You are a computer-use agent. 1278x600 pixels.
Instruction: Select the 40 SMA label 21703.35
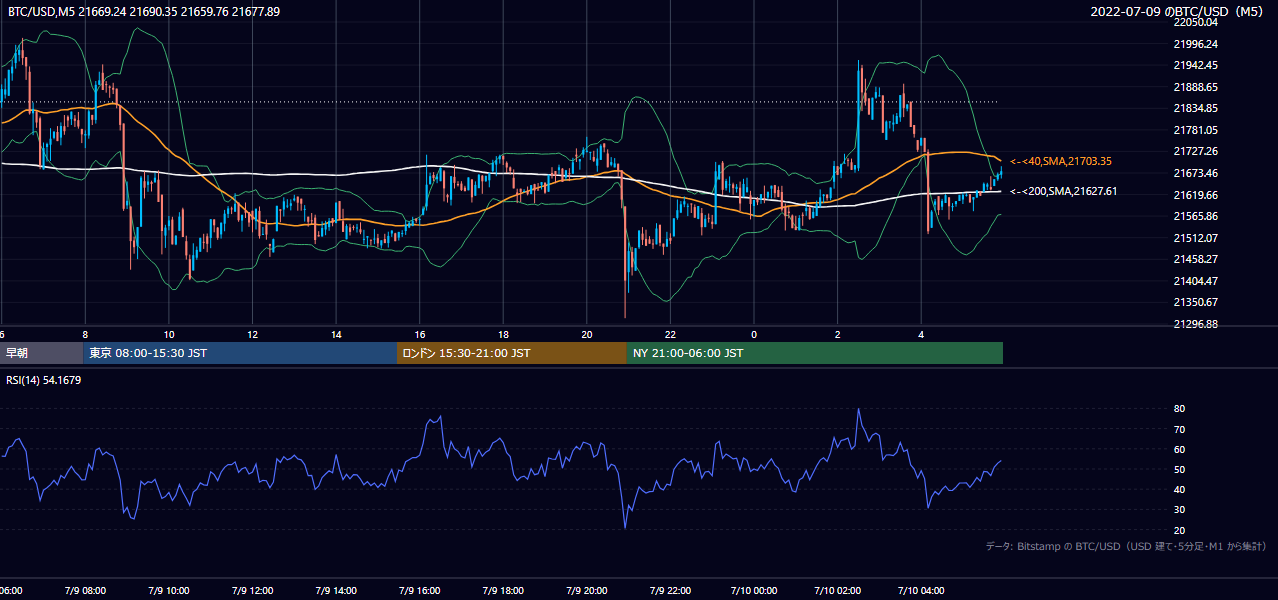[x=1061, y=161]
